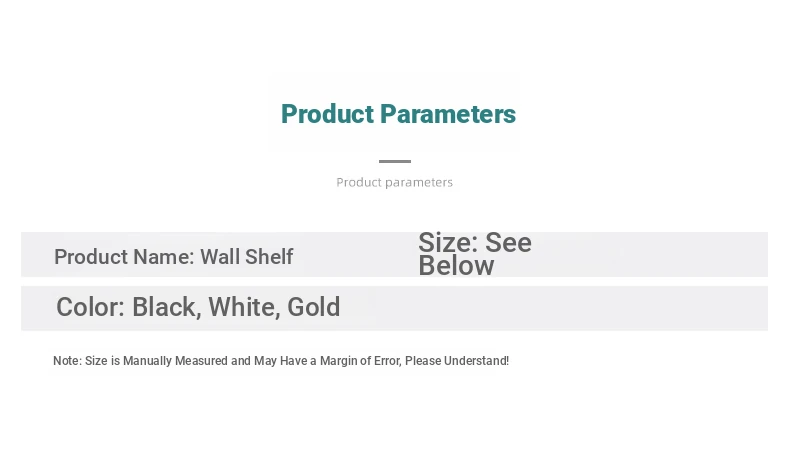Click the Note: label in footnote
The image size is (790, 456).
pos(68,361)
